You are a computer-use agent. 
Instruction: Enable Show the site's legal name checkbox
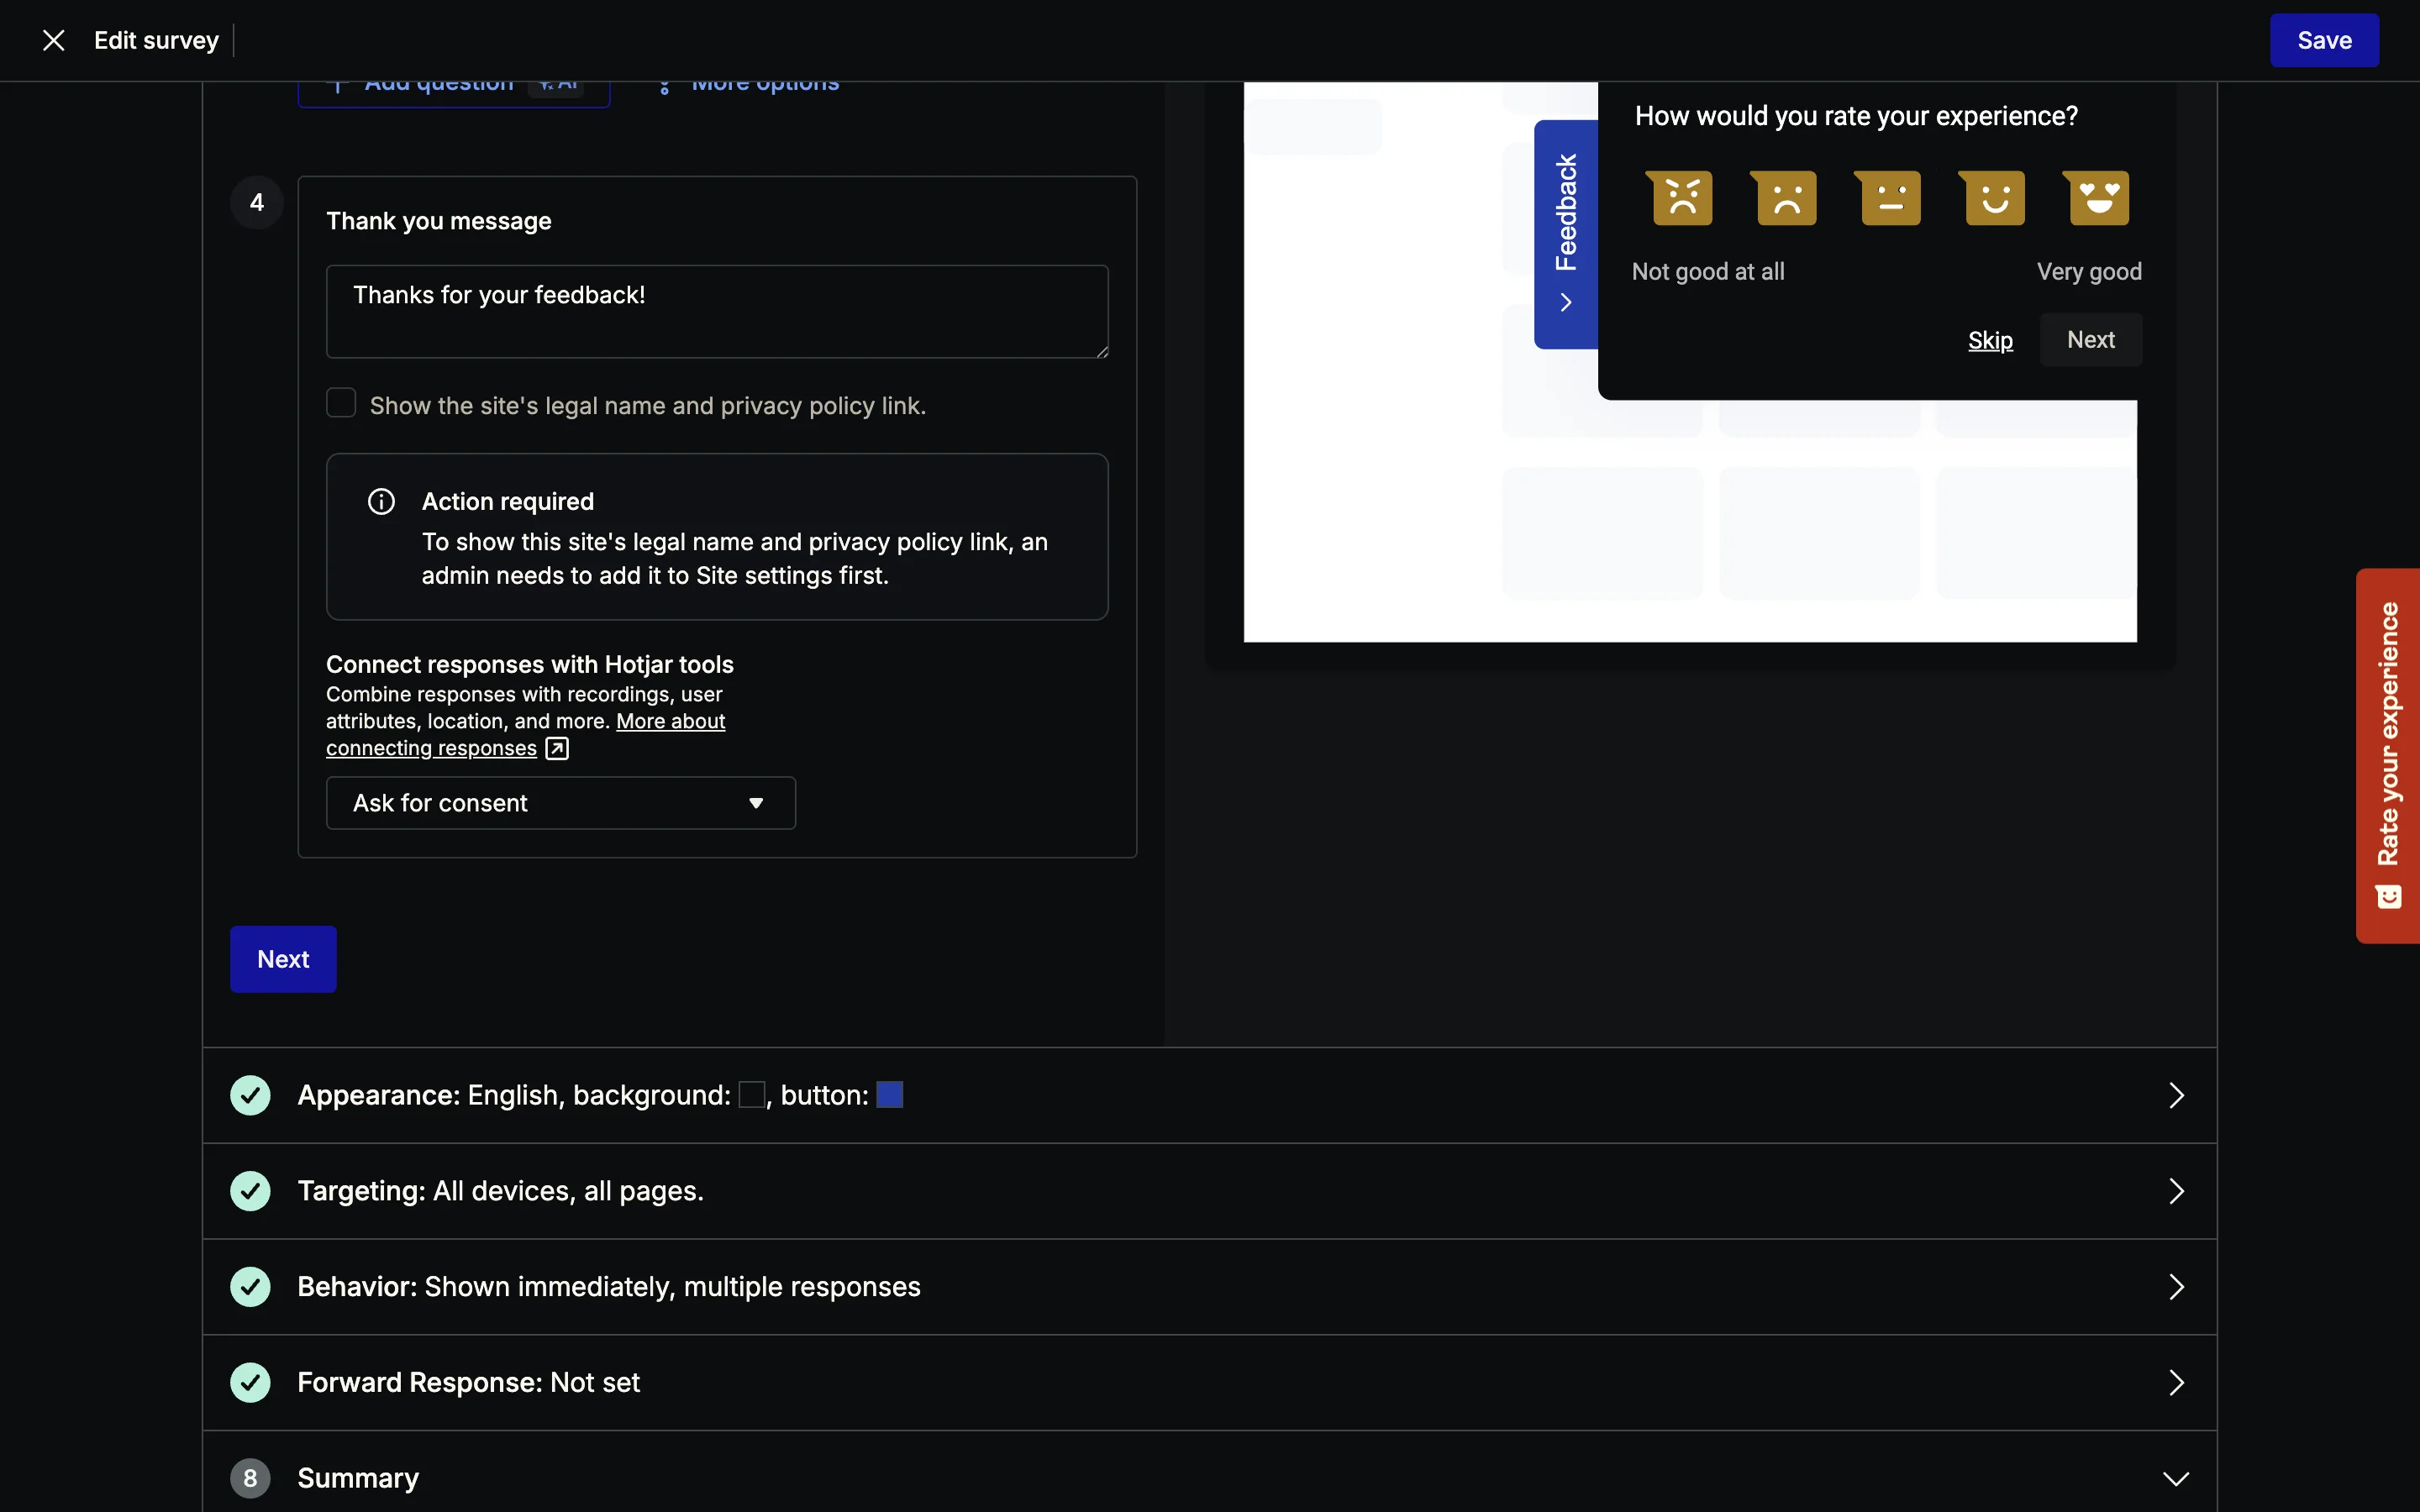pos(341,402)
